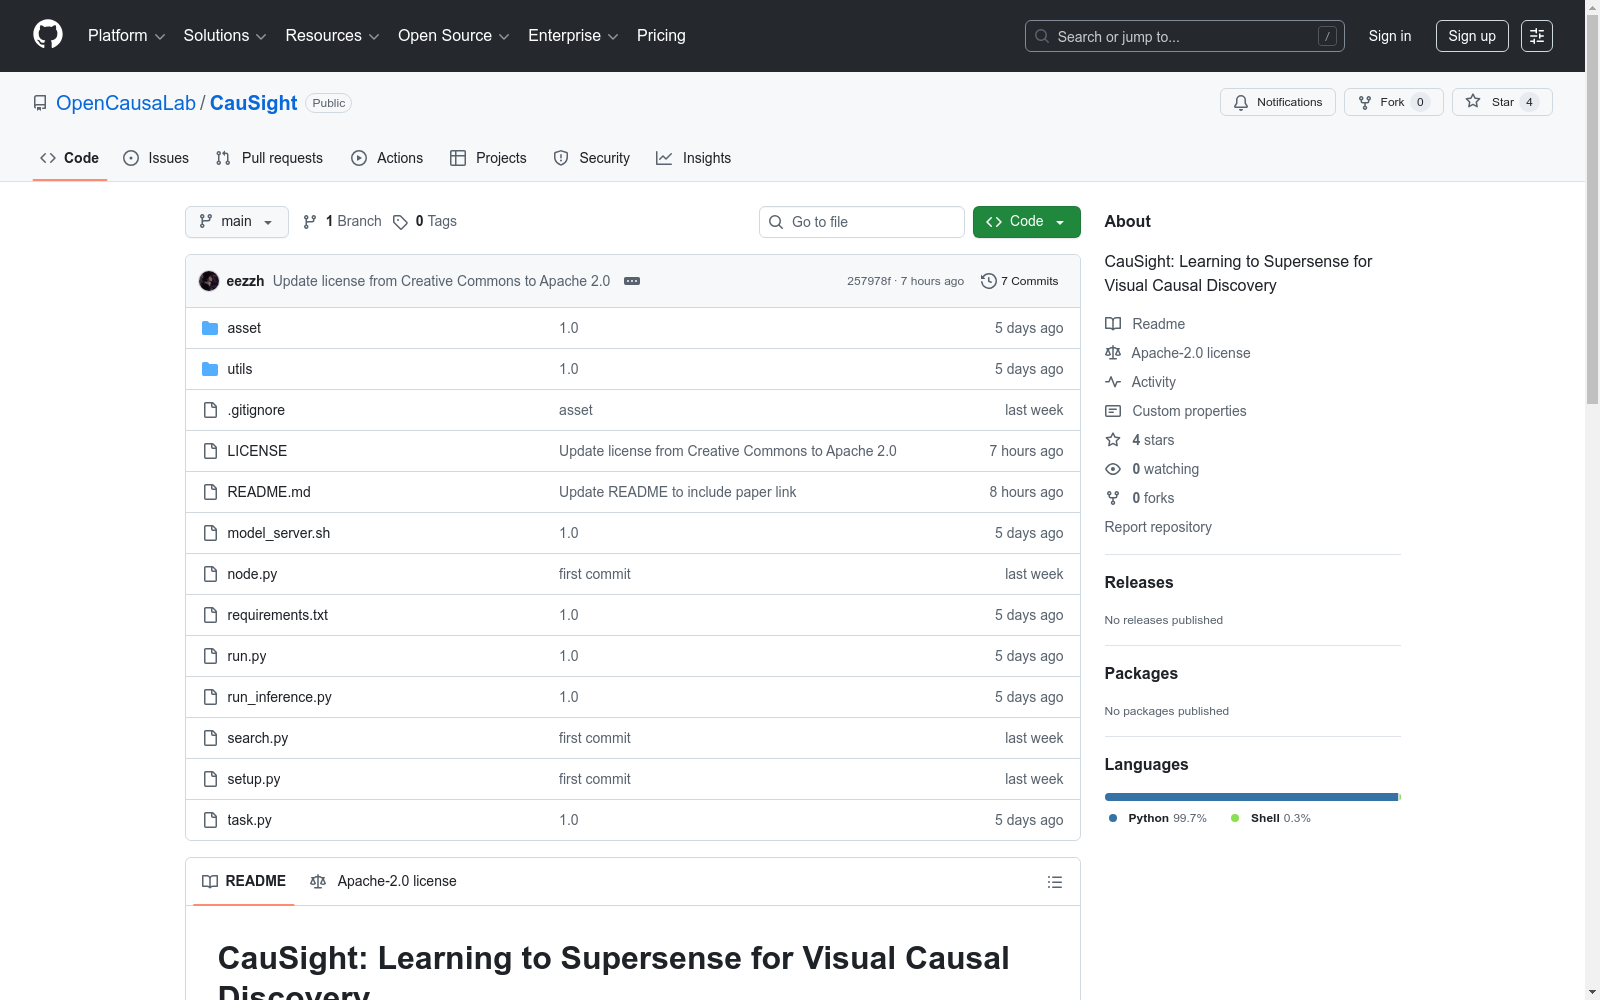Screen dimensions: 1600x1000
Task: Click the eye icon beside watching
Action: (1113, 469)
